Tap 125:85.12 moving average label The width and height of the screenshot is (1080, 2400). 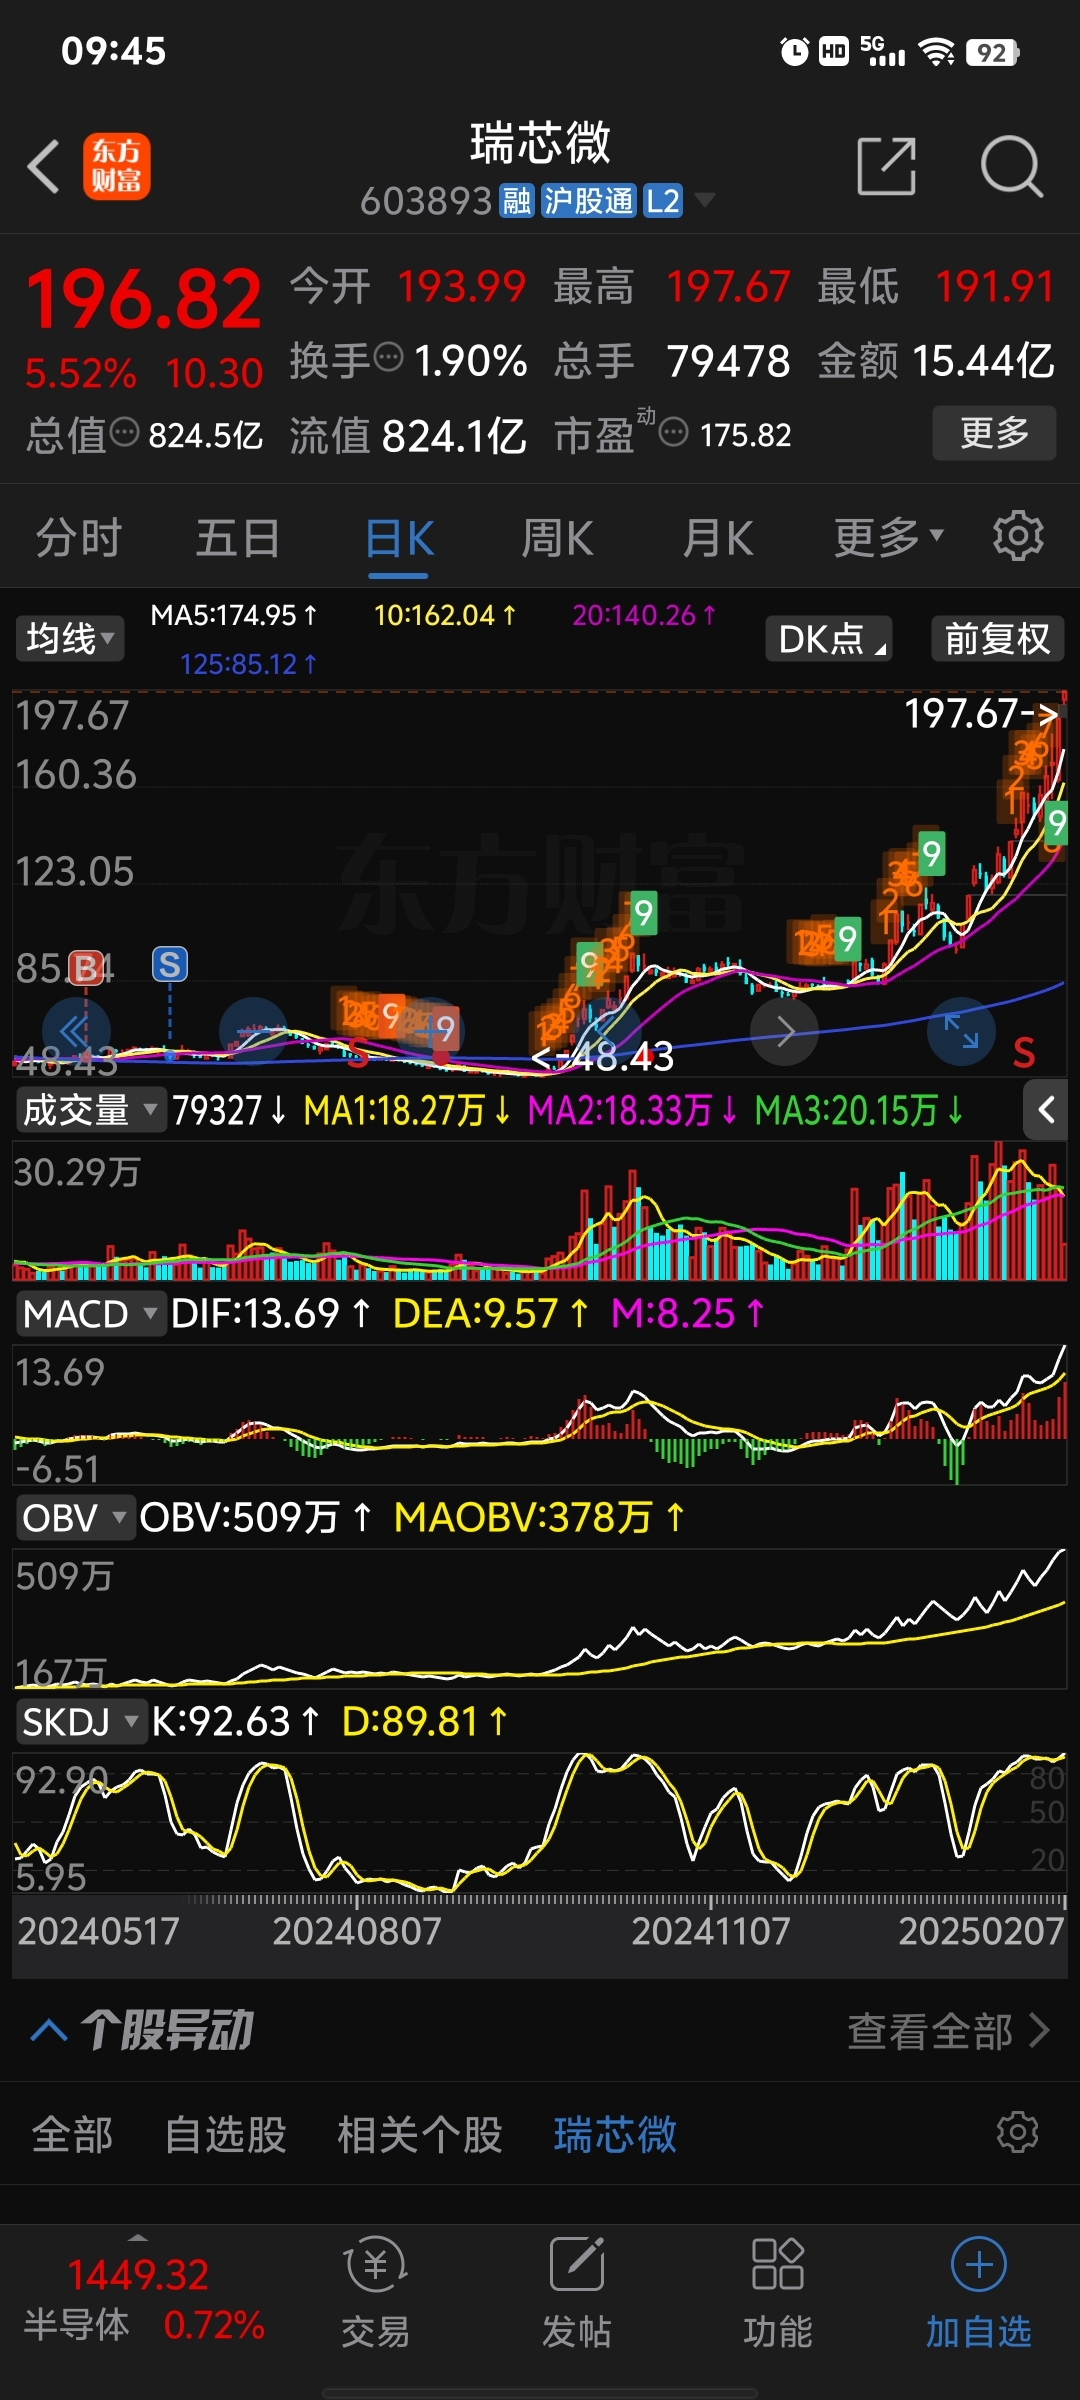pos(248,664)
